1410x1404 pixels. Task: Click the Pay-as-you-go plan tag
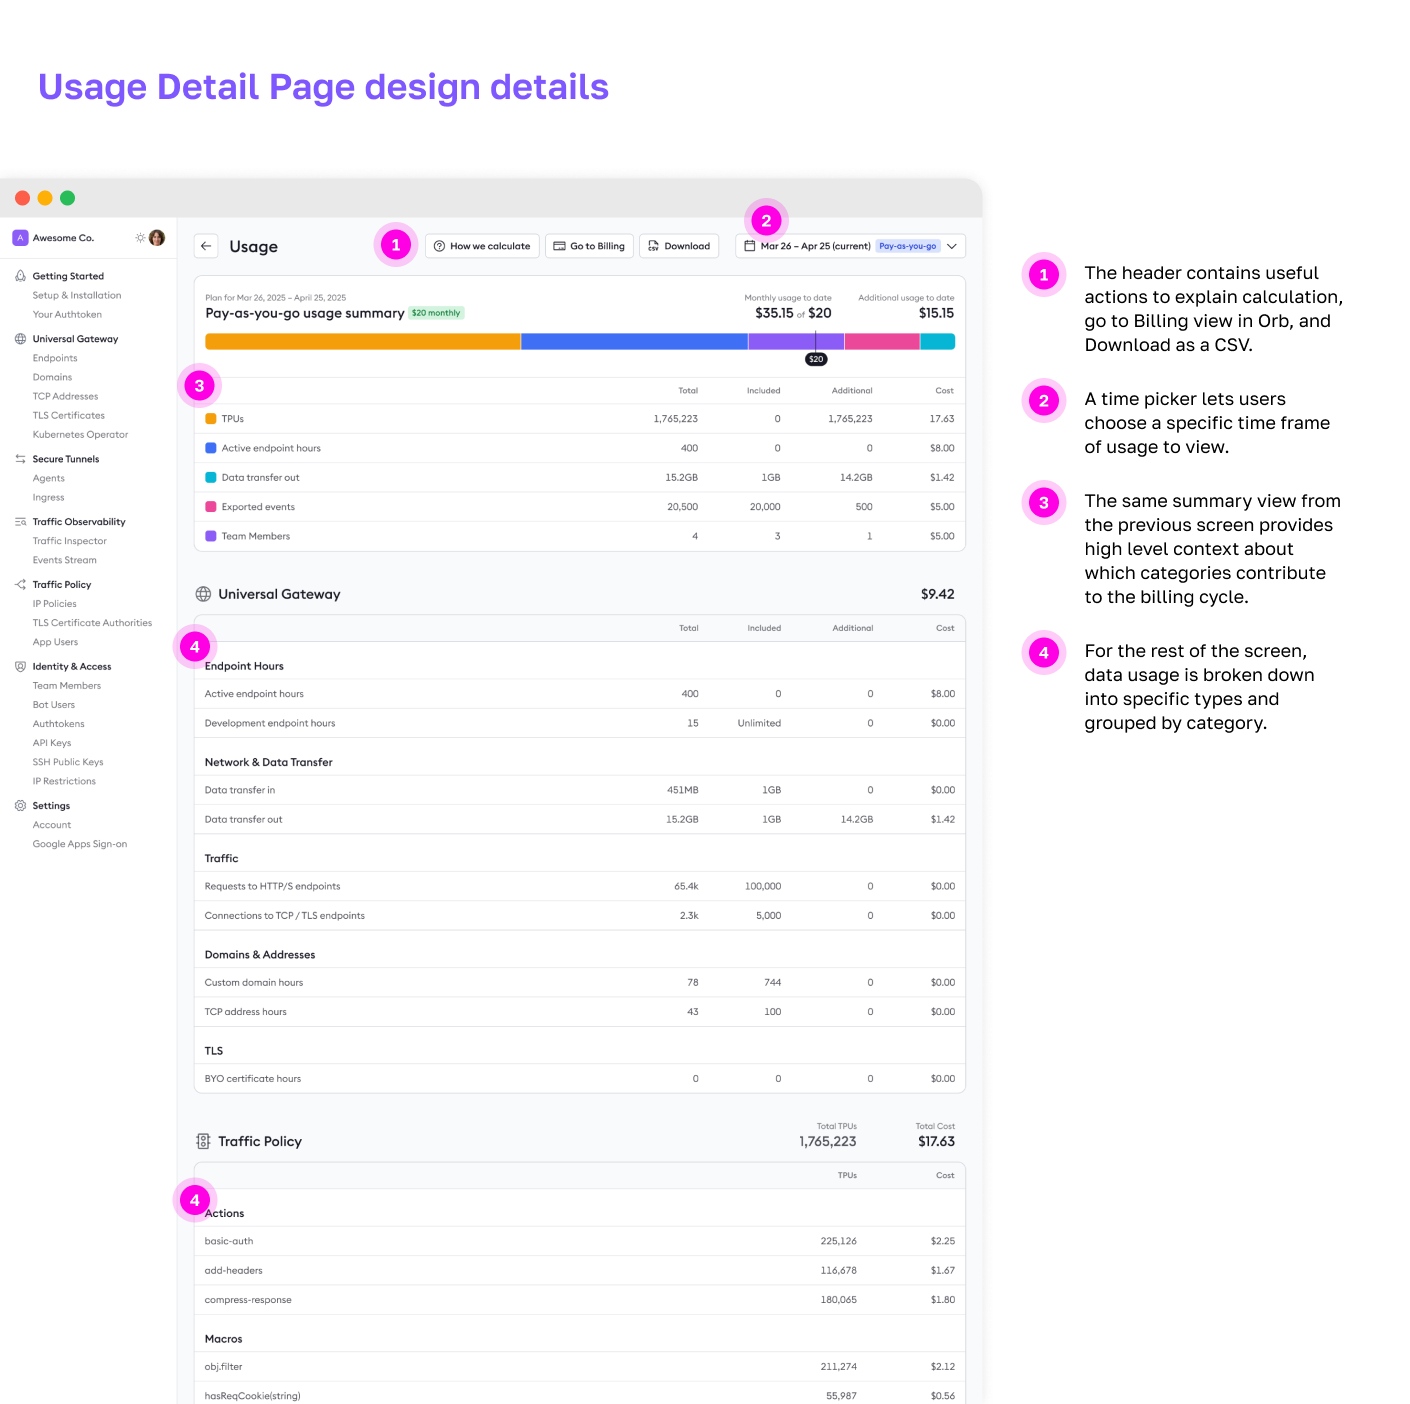(908, 246)
